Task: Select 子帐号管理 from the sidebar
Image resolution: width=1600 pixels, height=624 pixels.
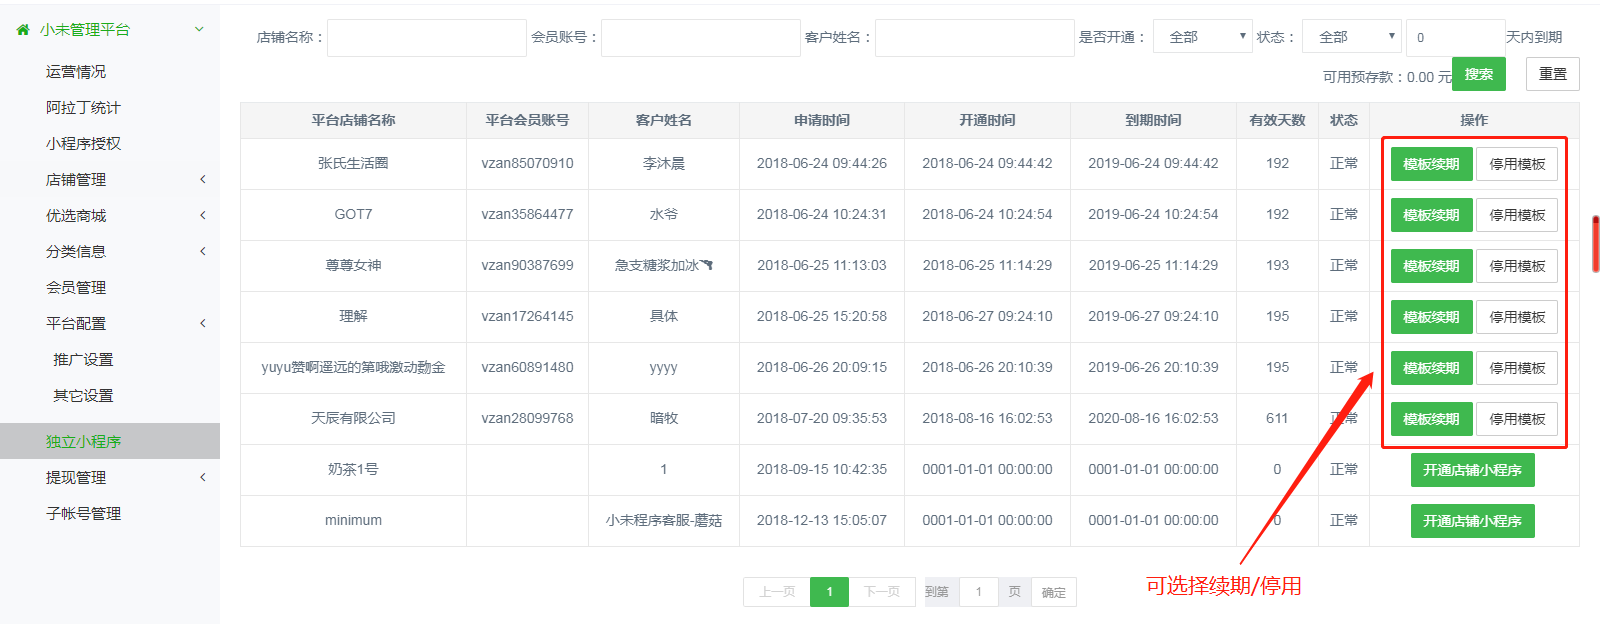Action: (84, 514)
